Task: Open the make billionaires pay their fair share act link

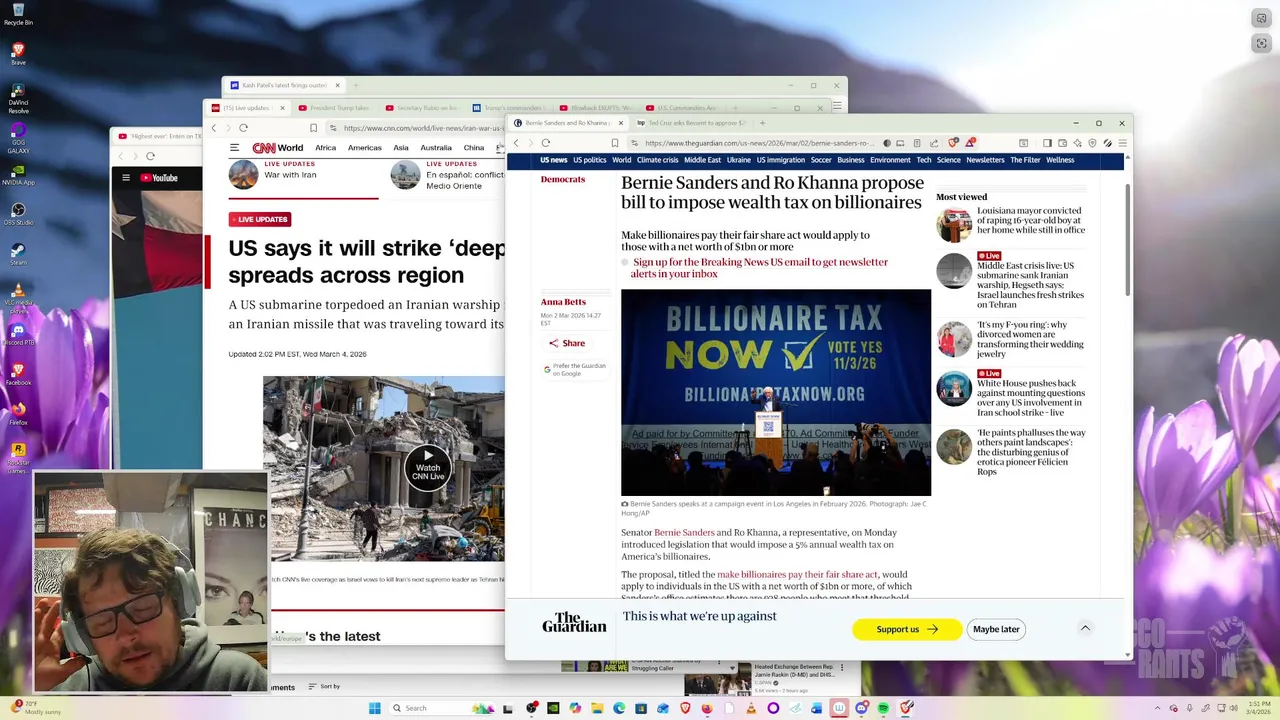Action: pos(797,575)
